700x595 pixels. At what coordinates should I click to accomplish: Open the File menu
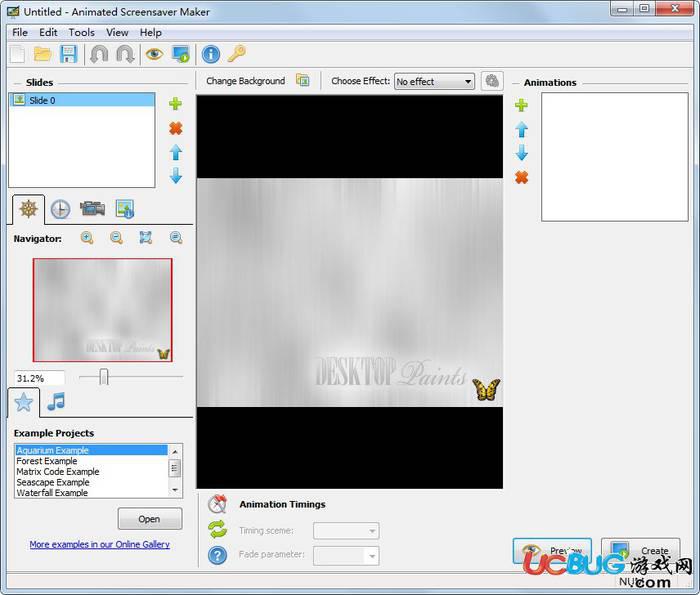[x=20, y=33]
